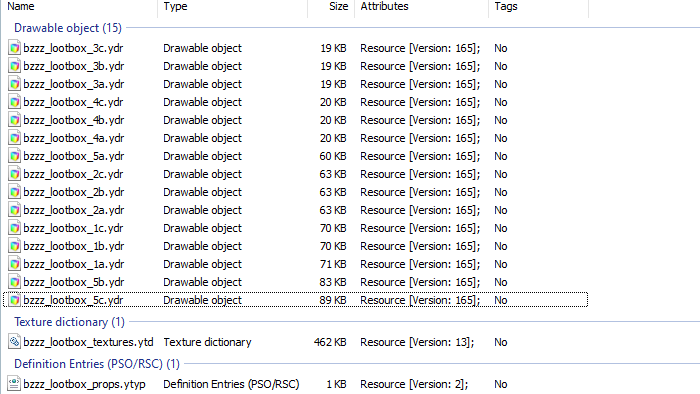The image size is (700, 394).
Task: Collapse the Texture dictionary (1) group
Action: [69, 322]
